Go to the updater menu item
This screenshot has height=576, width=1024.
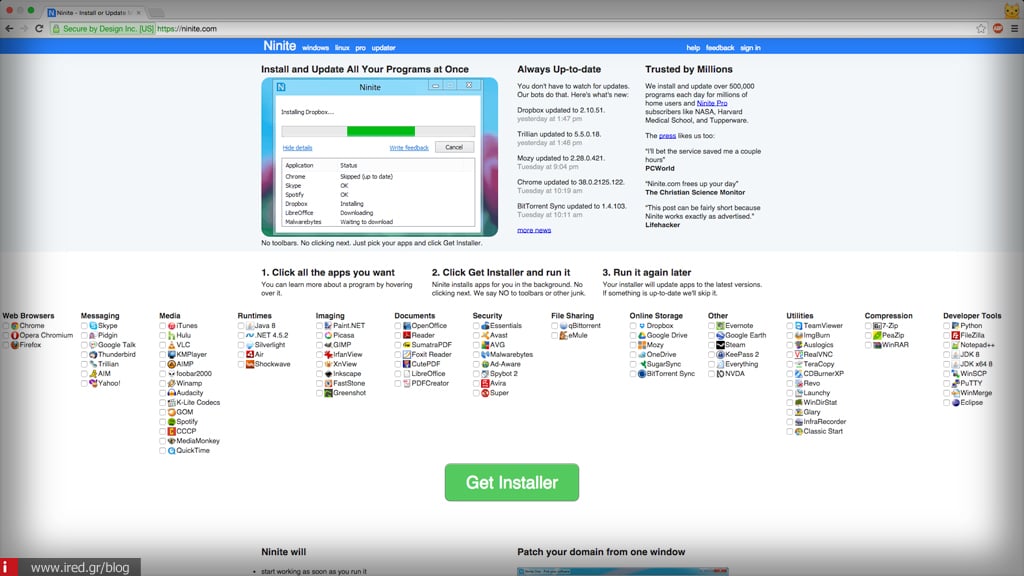coord(384,48)
